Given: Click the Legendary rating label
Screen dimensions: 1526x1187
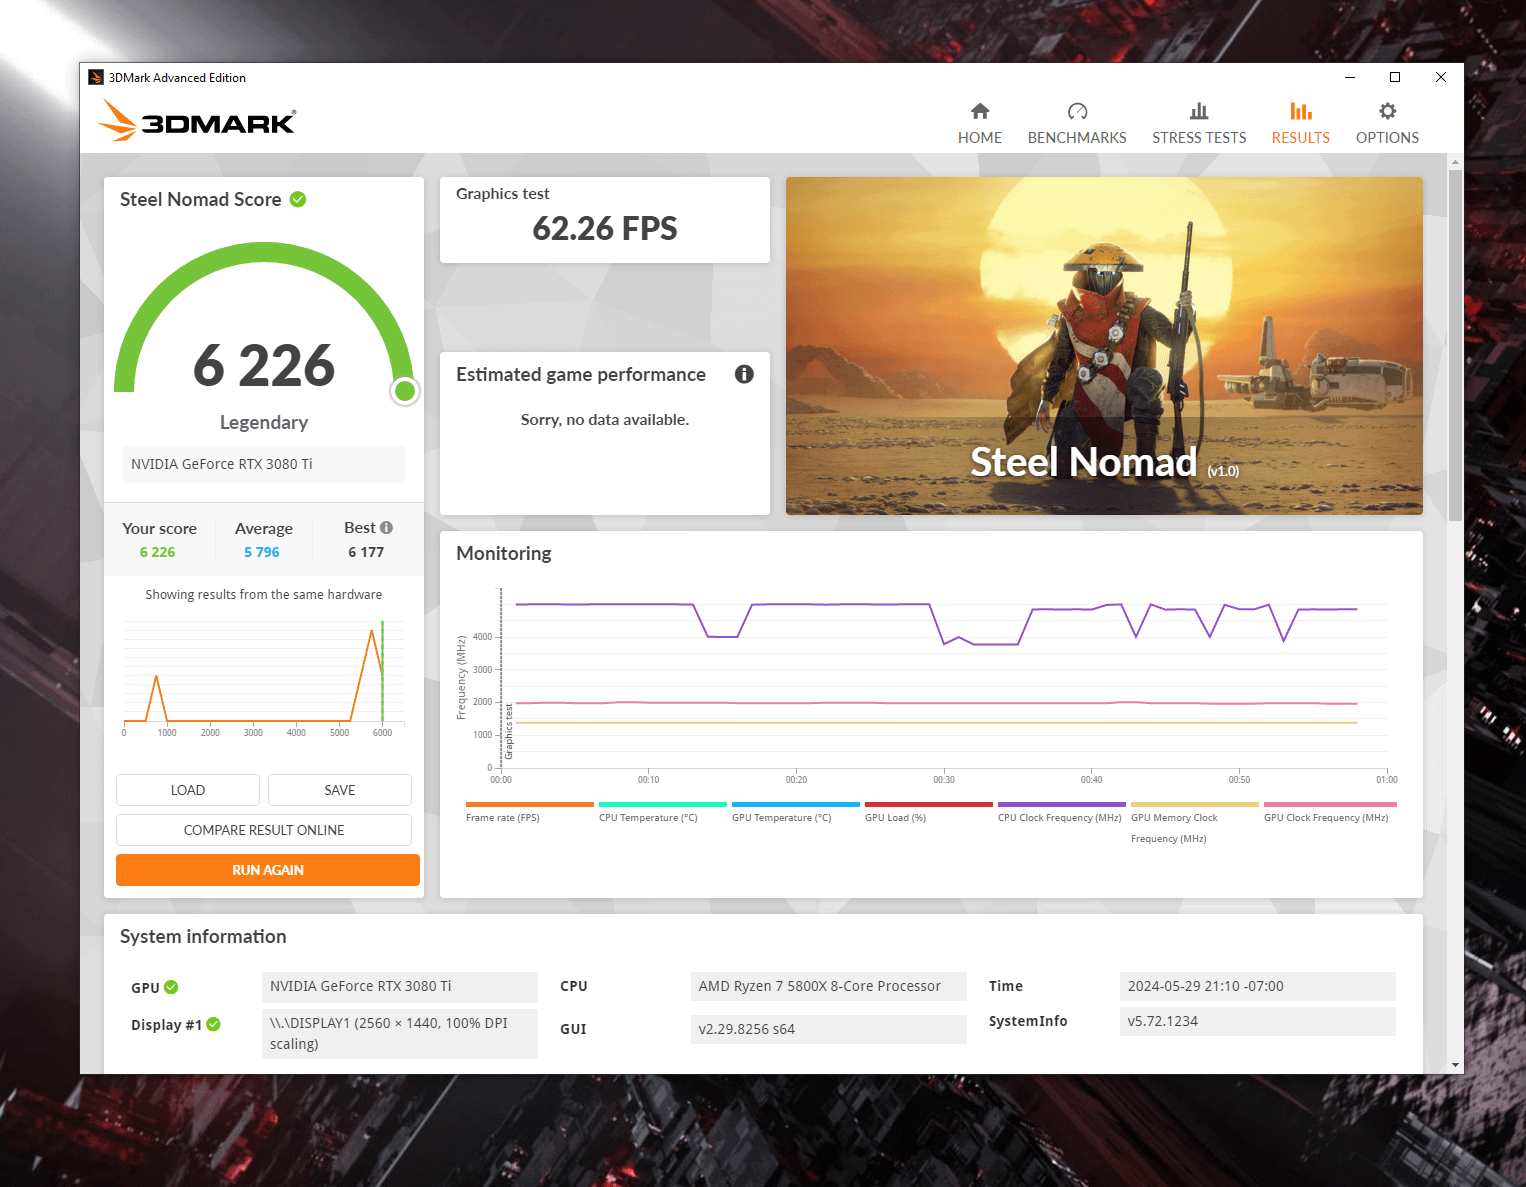Looking at the screenshot, I should click(264, 422).
